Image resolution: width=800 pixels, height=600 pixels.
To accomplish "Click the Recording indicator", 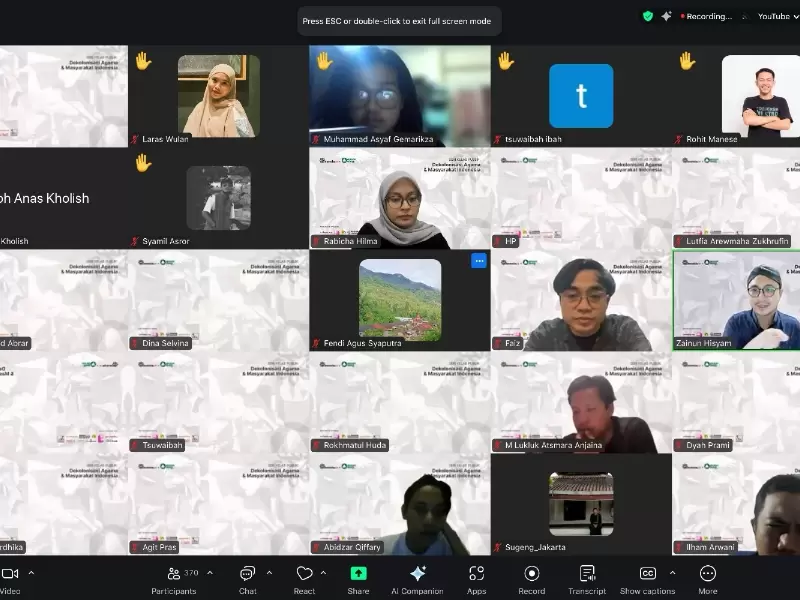I will click(707, 16).
